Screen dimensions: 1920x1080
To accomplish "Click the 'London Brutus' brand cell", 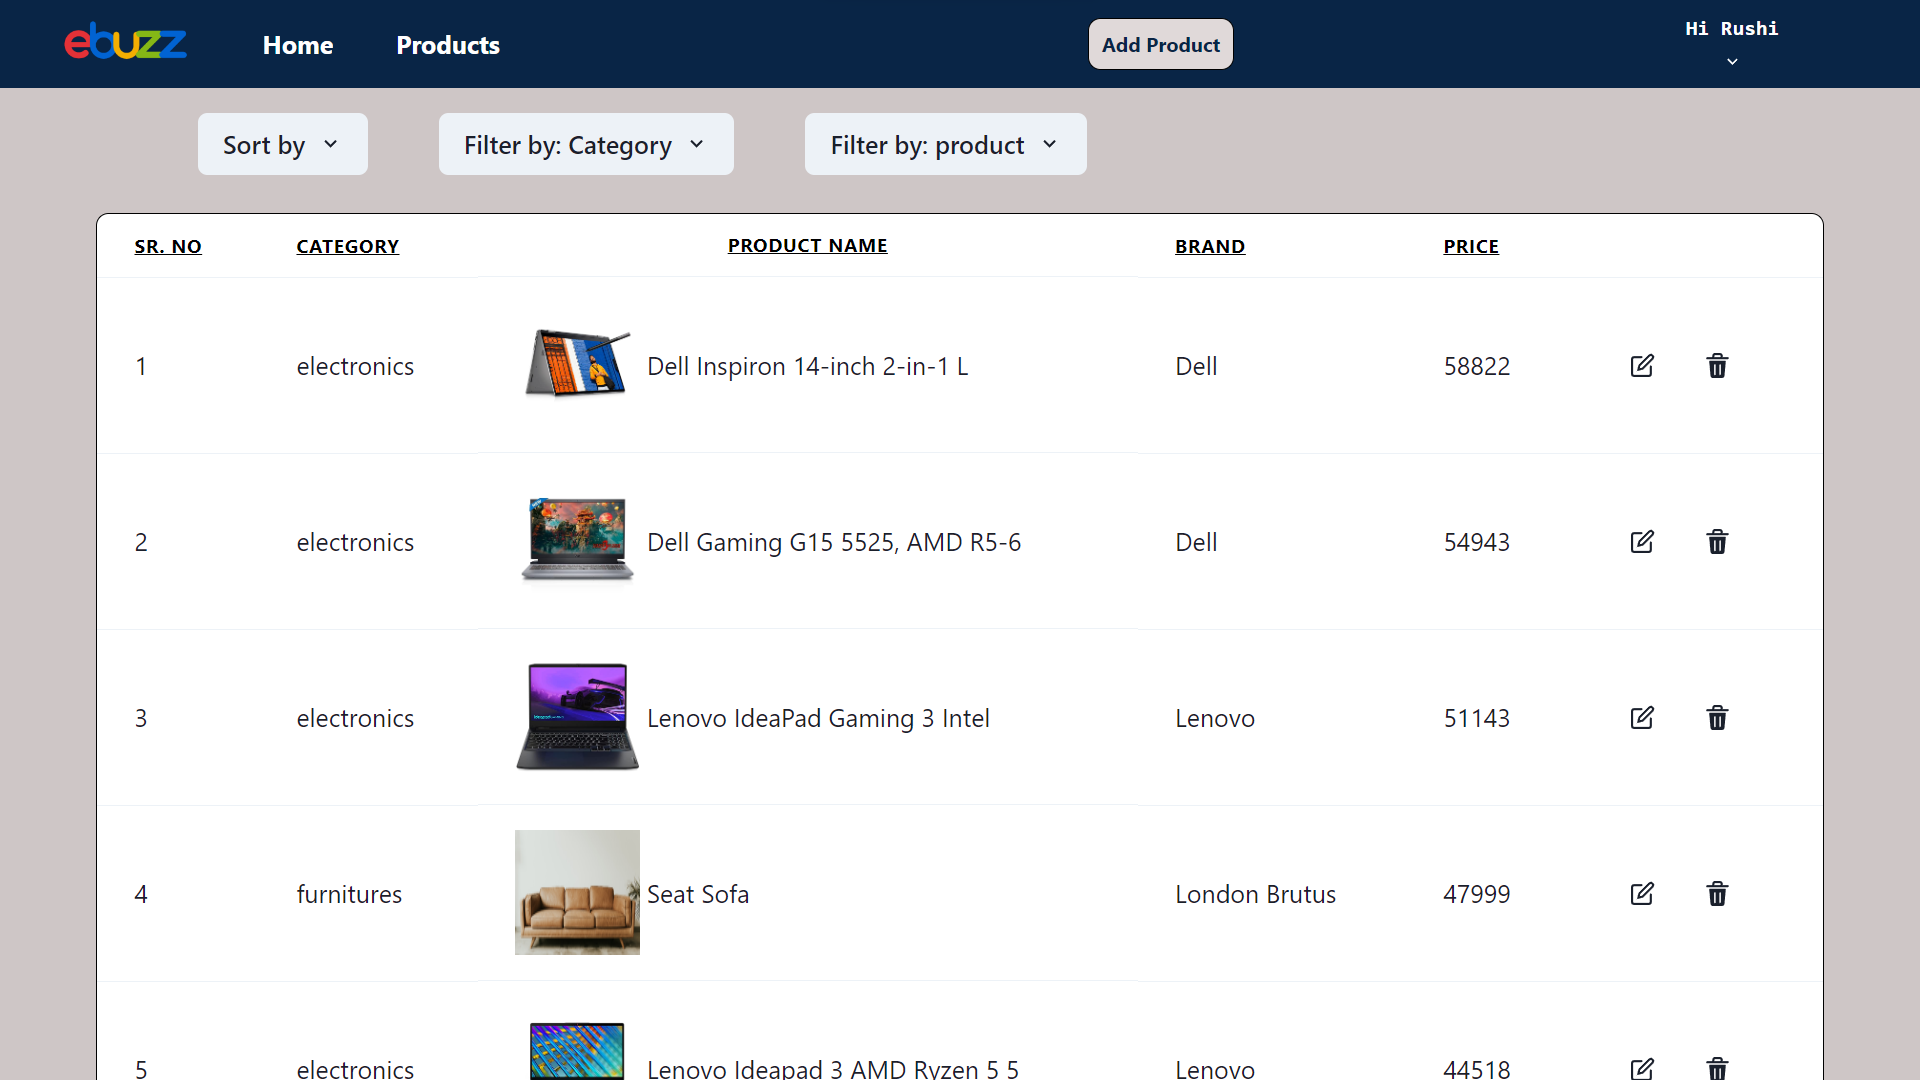I will click(1256, 894).
